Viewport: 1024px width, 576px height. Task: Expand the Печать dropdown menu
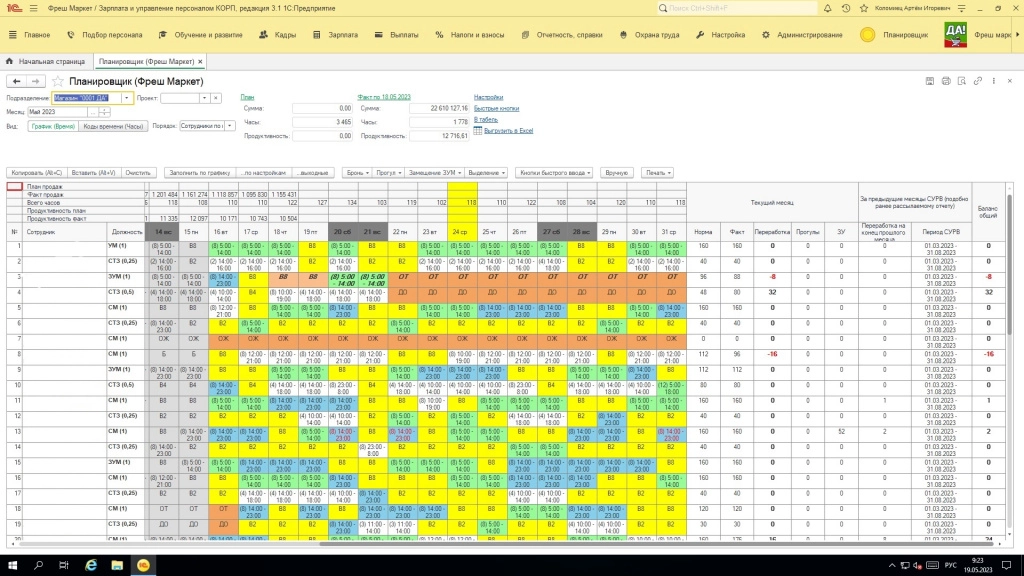(656, 173)
